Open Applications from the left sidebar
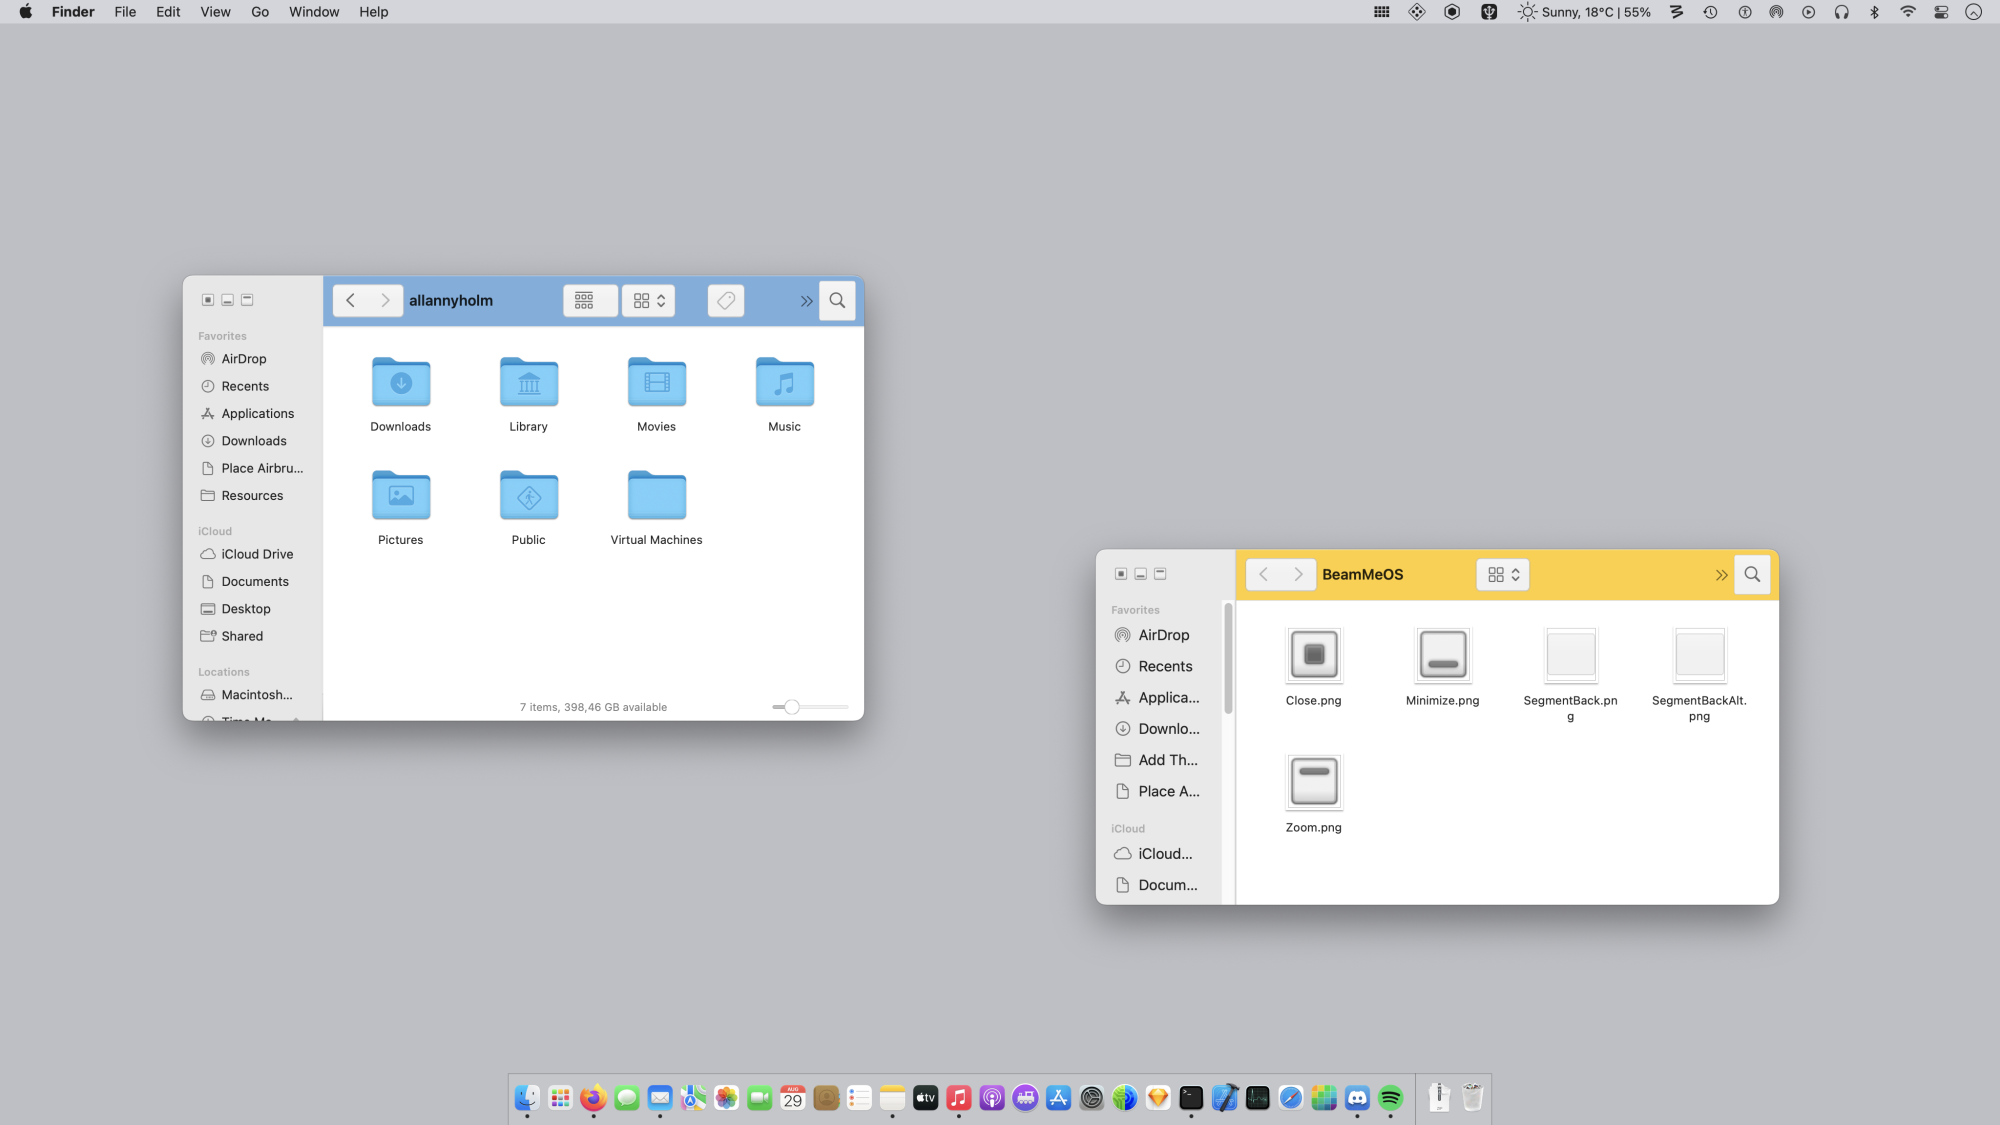 tap(257, 414)
